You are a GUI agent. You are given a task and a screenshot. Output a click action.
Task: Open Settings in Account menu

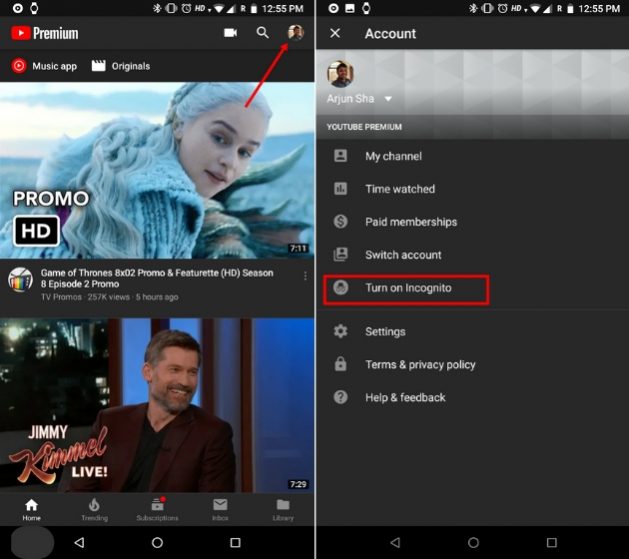point(472,332)
